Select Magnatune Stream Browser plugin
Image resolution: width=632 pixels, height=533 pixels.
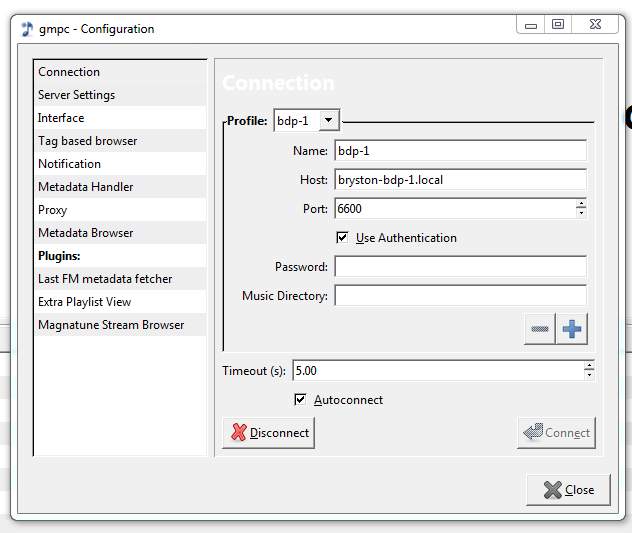coord(111,325)
